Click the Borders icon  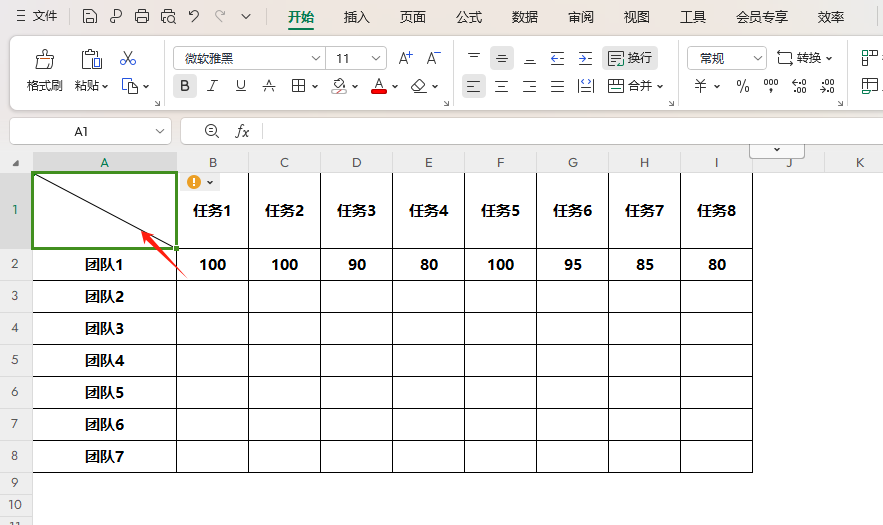pos(298,86)
